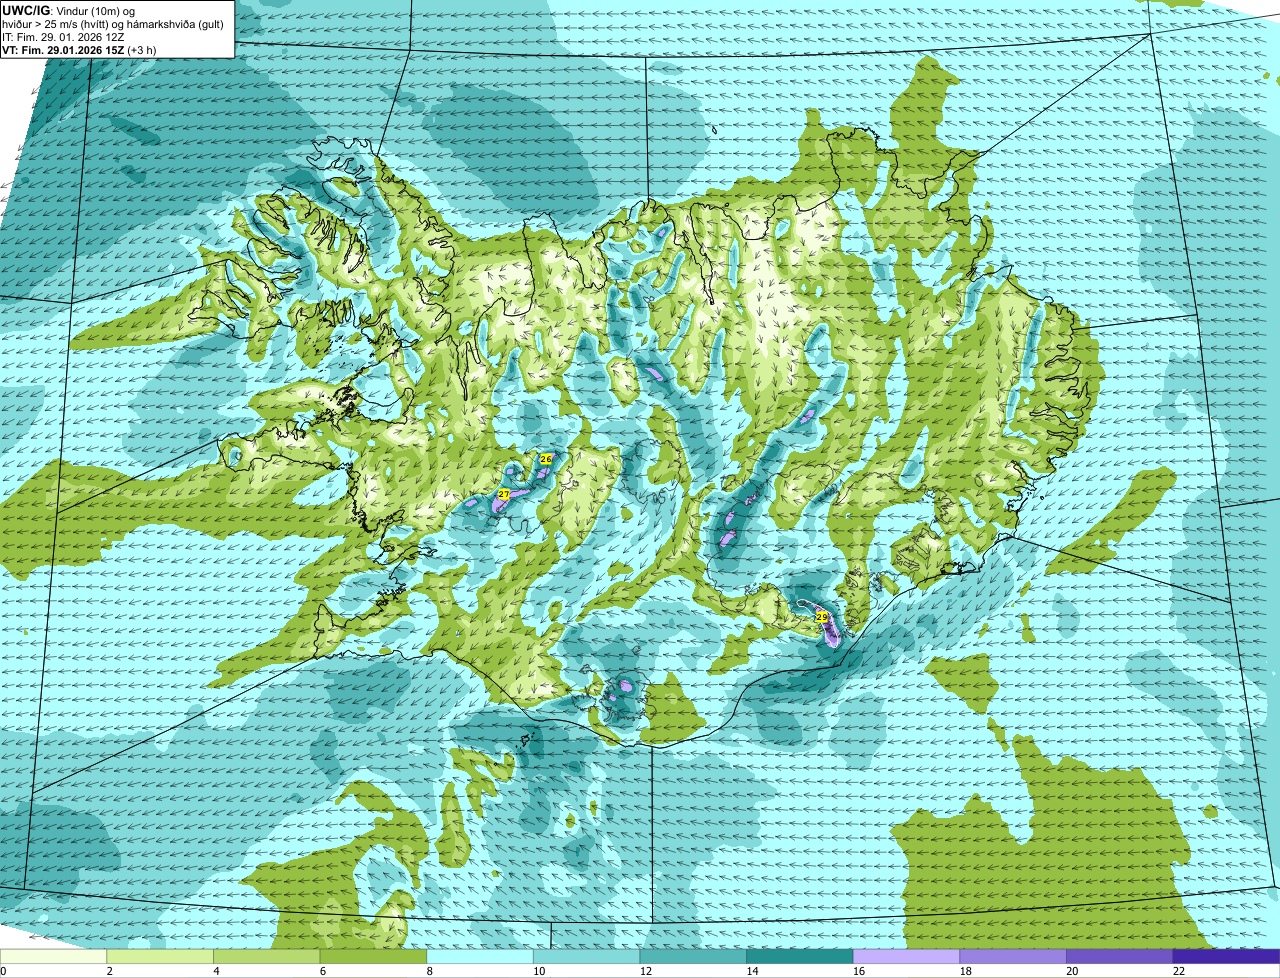Click the scale tick number 4
This screenshot has width=1280, height=978.
click(x=216, y=971)
